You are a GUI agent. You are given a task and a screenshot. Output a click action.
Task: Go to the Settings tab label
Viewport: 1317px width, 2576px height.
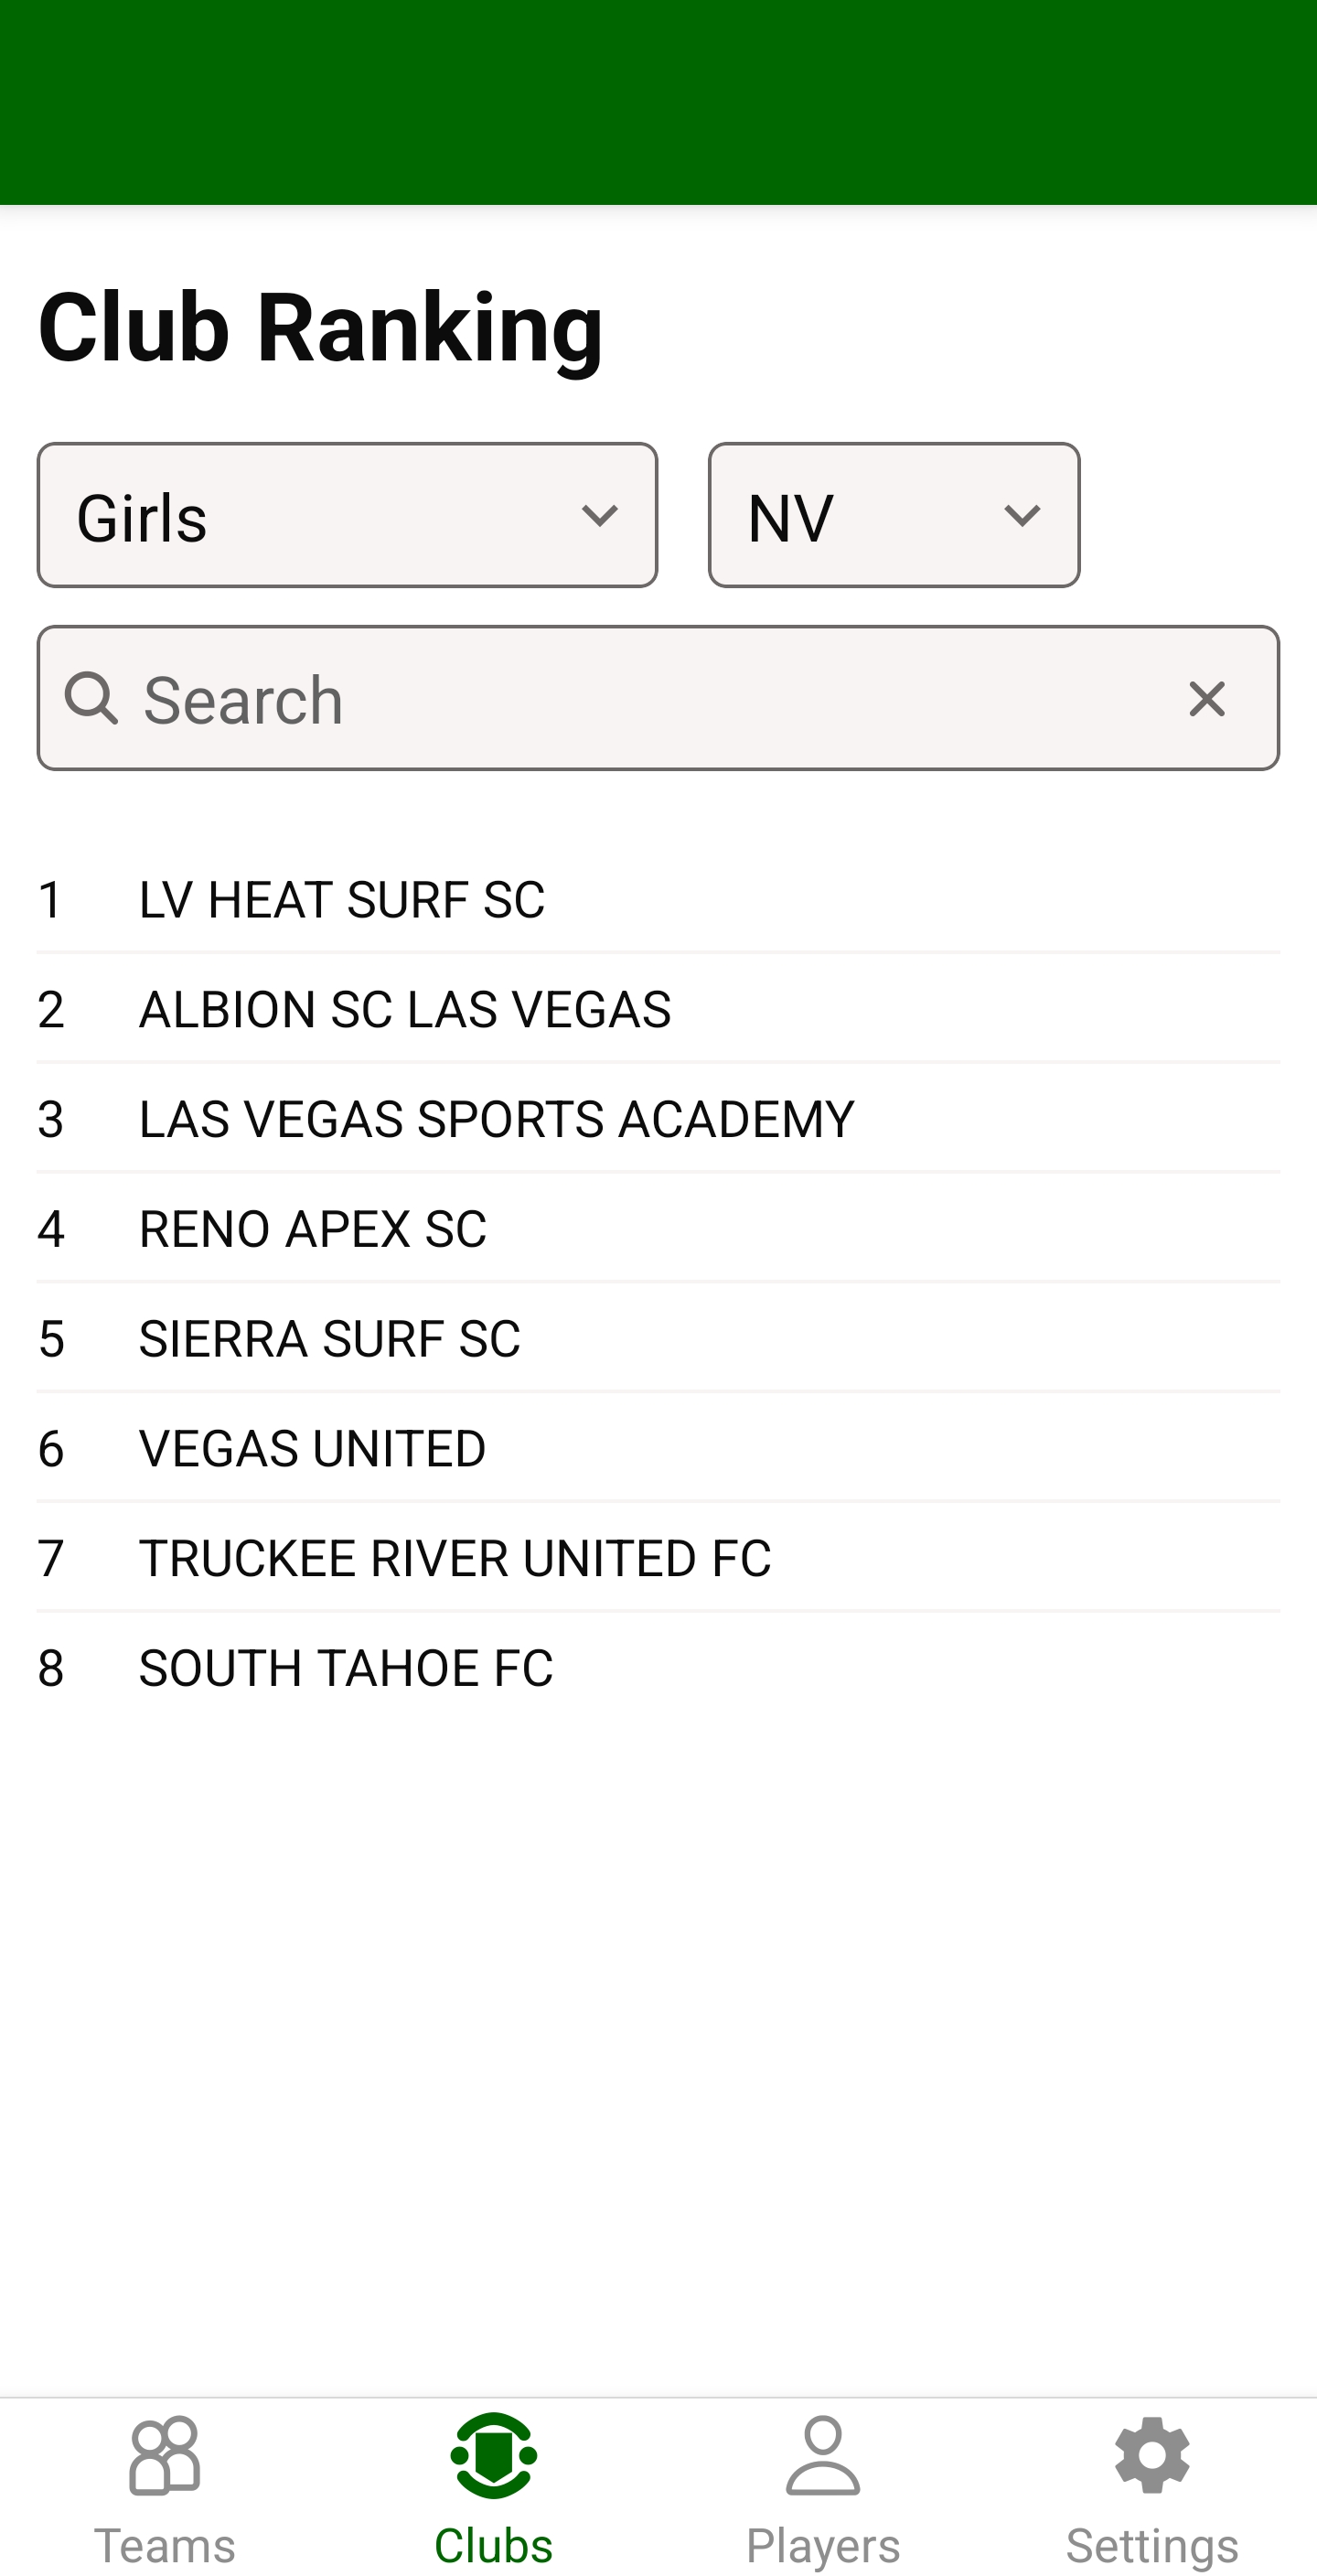(1152, 2544)
